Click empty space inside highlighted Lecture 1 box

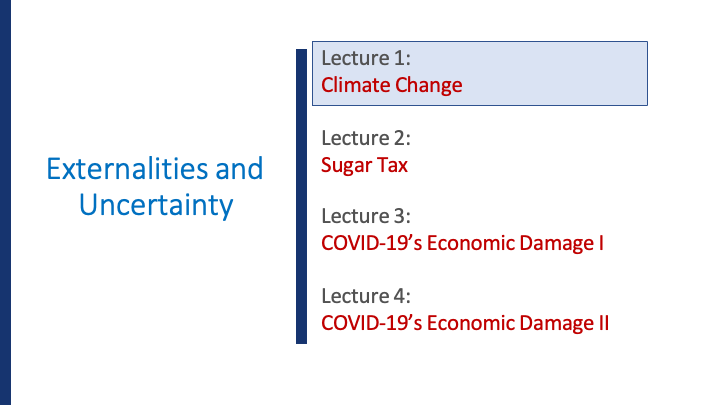pos(570,72)
